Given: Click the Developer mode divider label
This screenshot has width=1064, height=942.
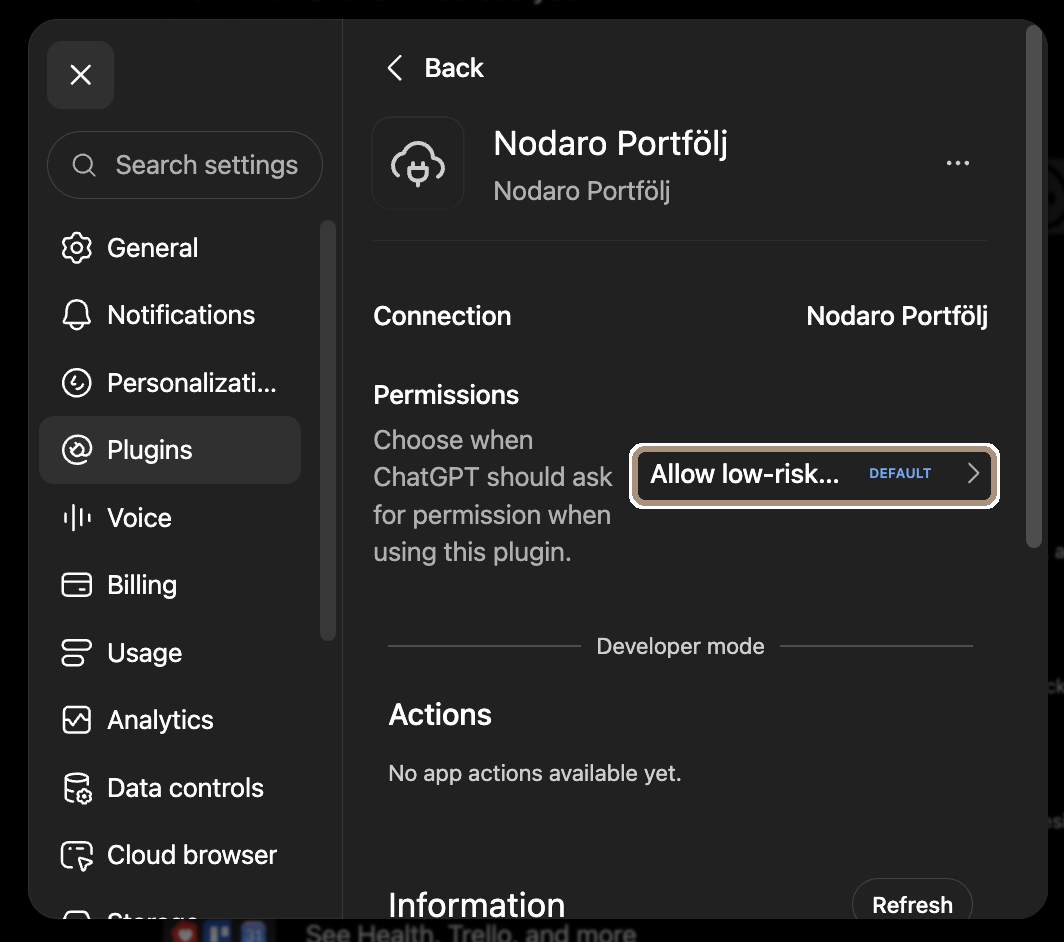Looking at the screenshot, I should pyautogui.click(x=681, y=646).
